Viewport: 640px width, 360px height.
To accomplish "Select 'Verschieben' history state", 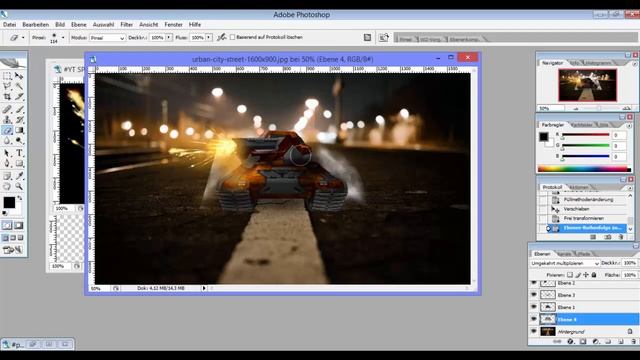I will (x=576, y=209).
